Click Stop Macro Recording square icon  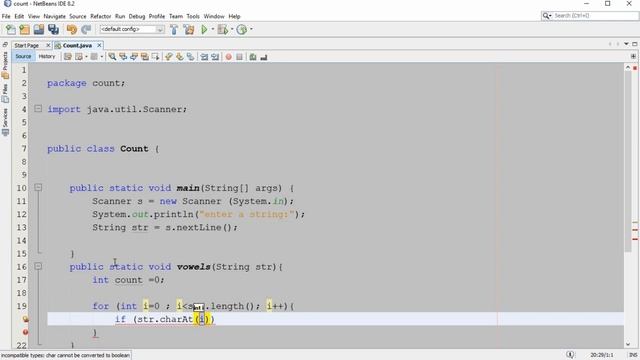pyautogui.click(x=240, y=57)
